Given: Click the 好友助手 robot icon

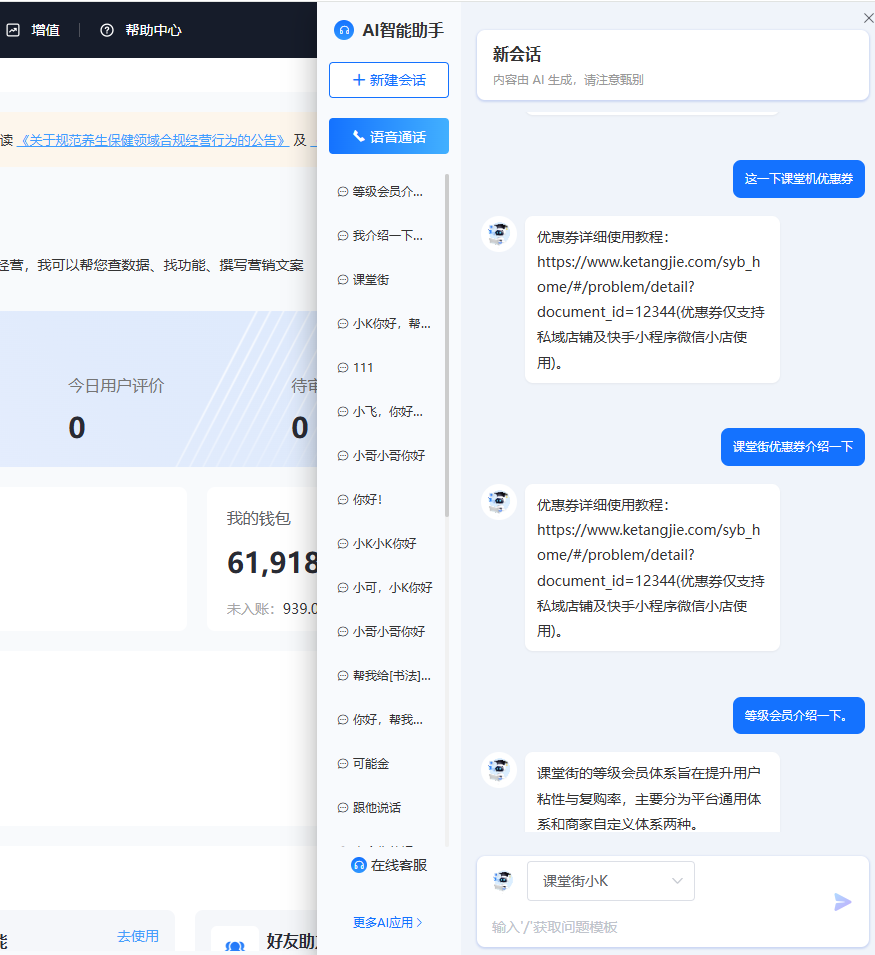Looking at the screenshot, I should point(236,943).
